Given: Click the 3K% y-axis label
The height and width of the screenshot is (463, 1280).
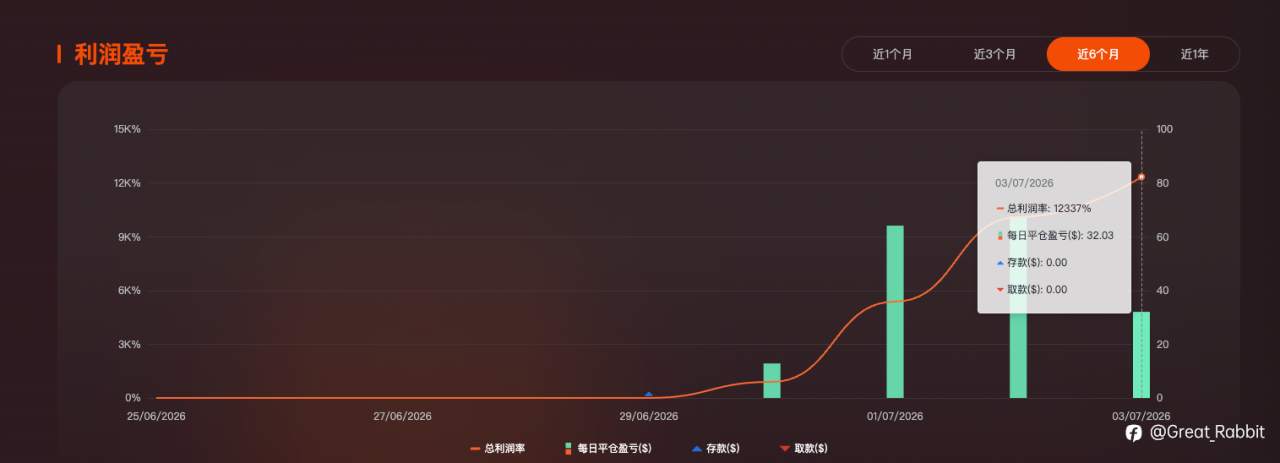Looking at the screenshot, I should coord(130,344).
